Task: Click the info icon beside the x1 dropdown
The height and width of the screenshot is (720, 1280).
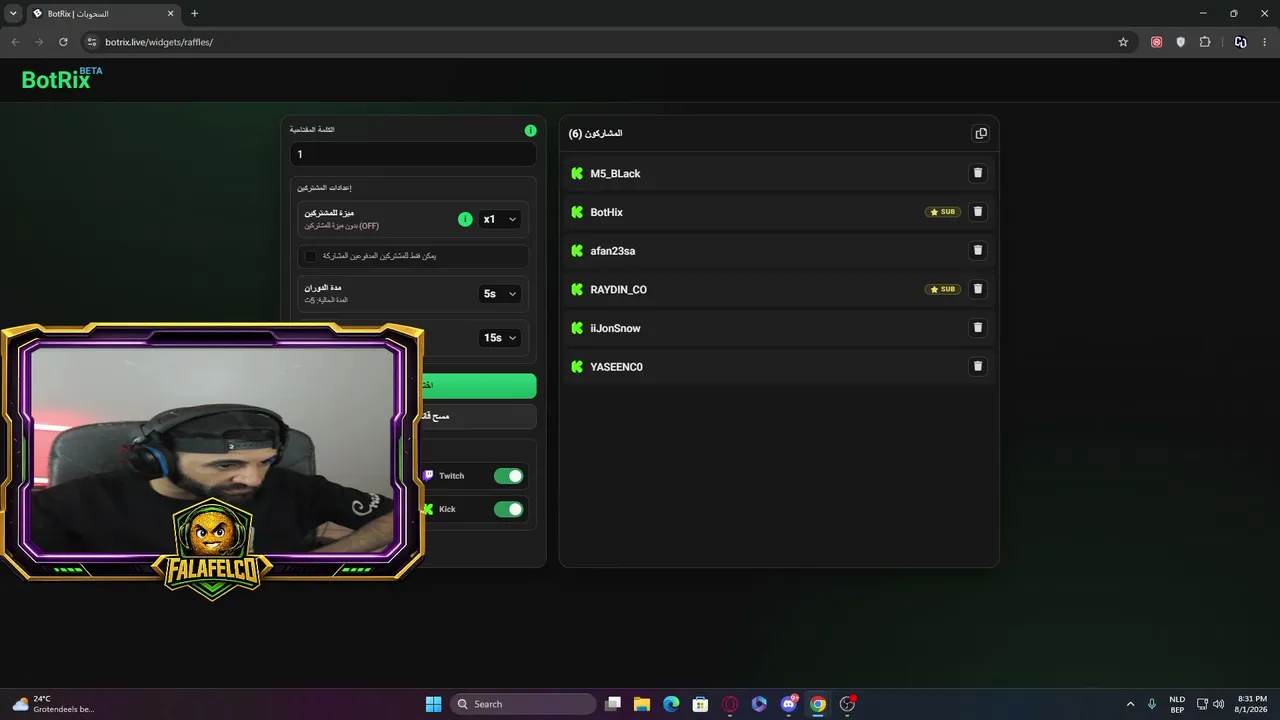Action: (x=465, y=219)
